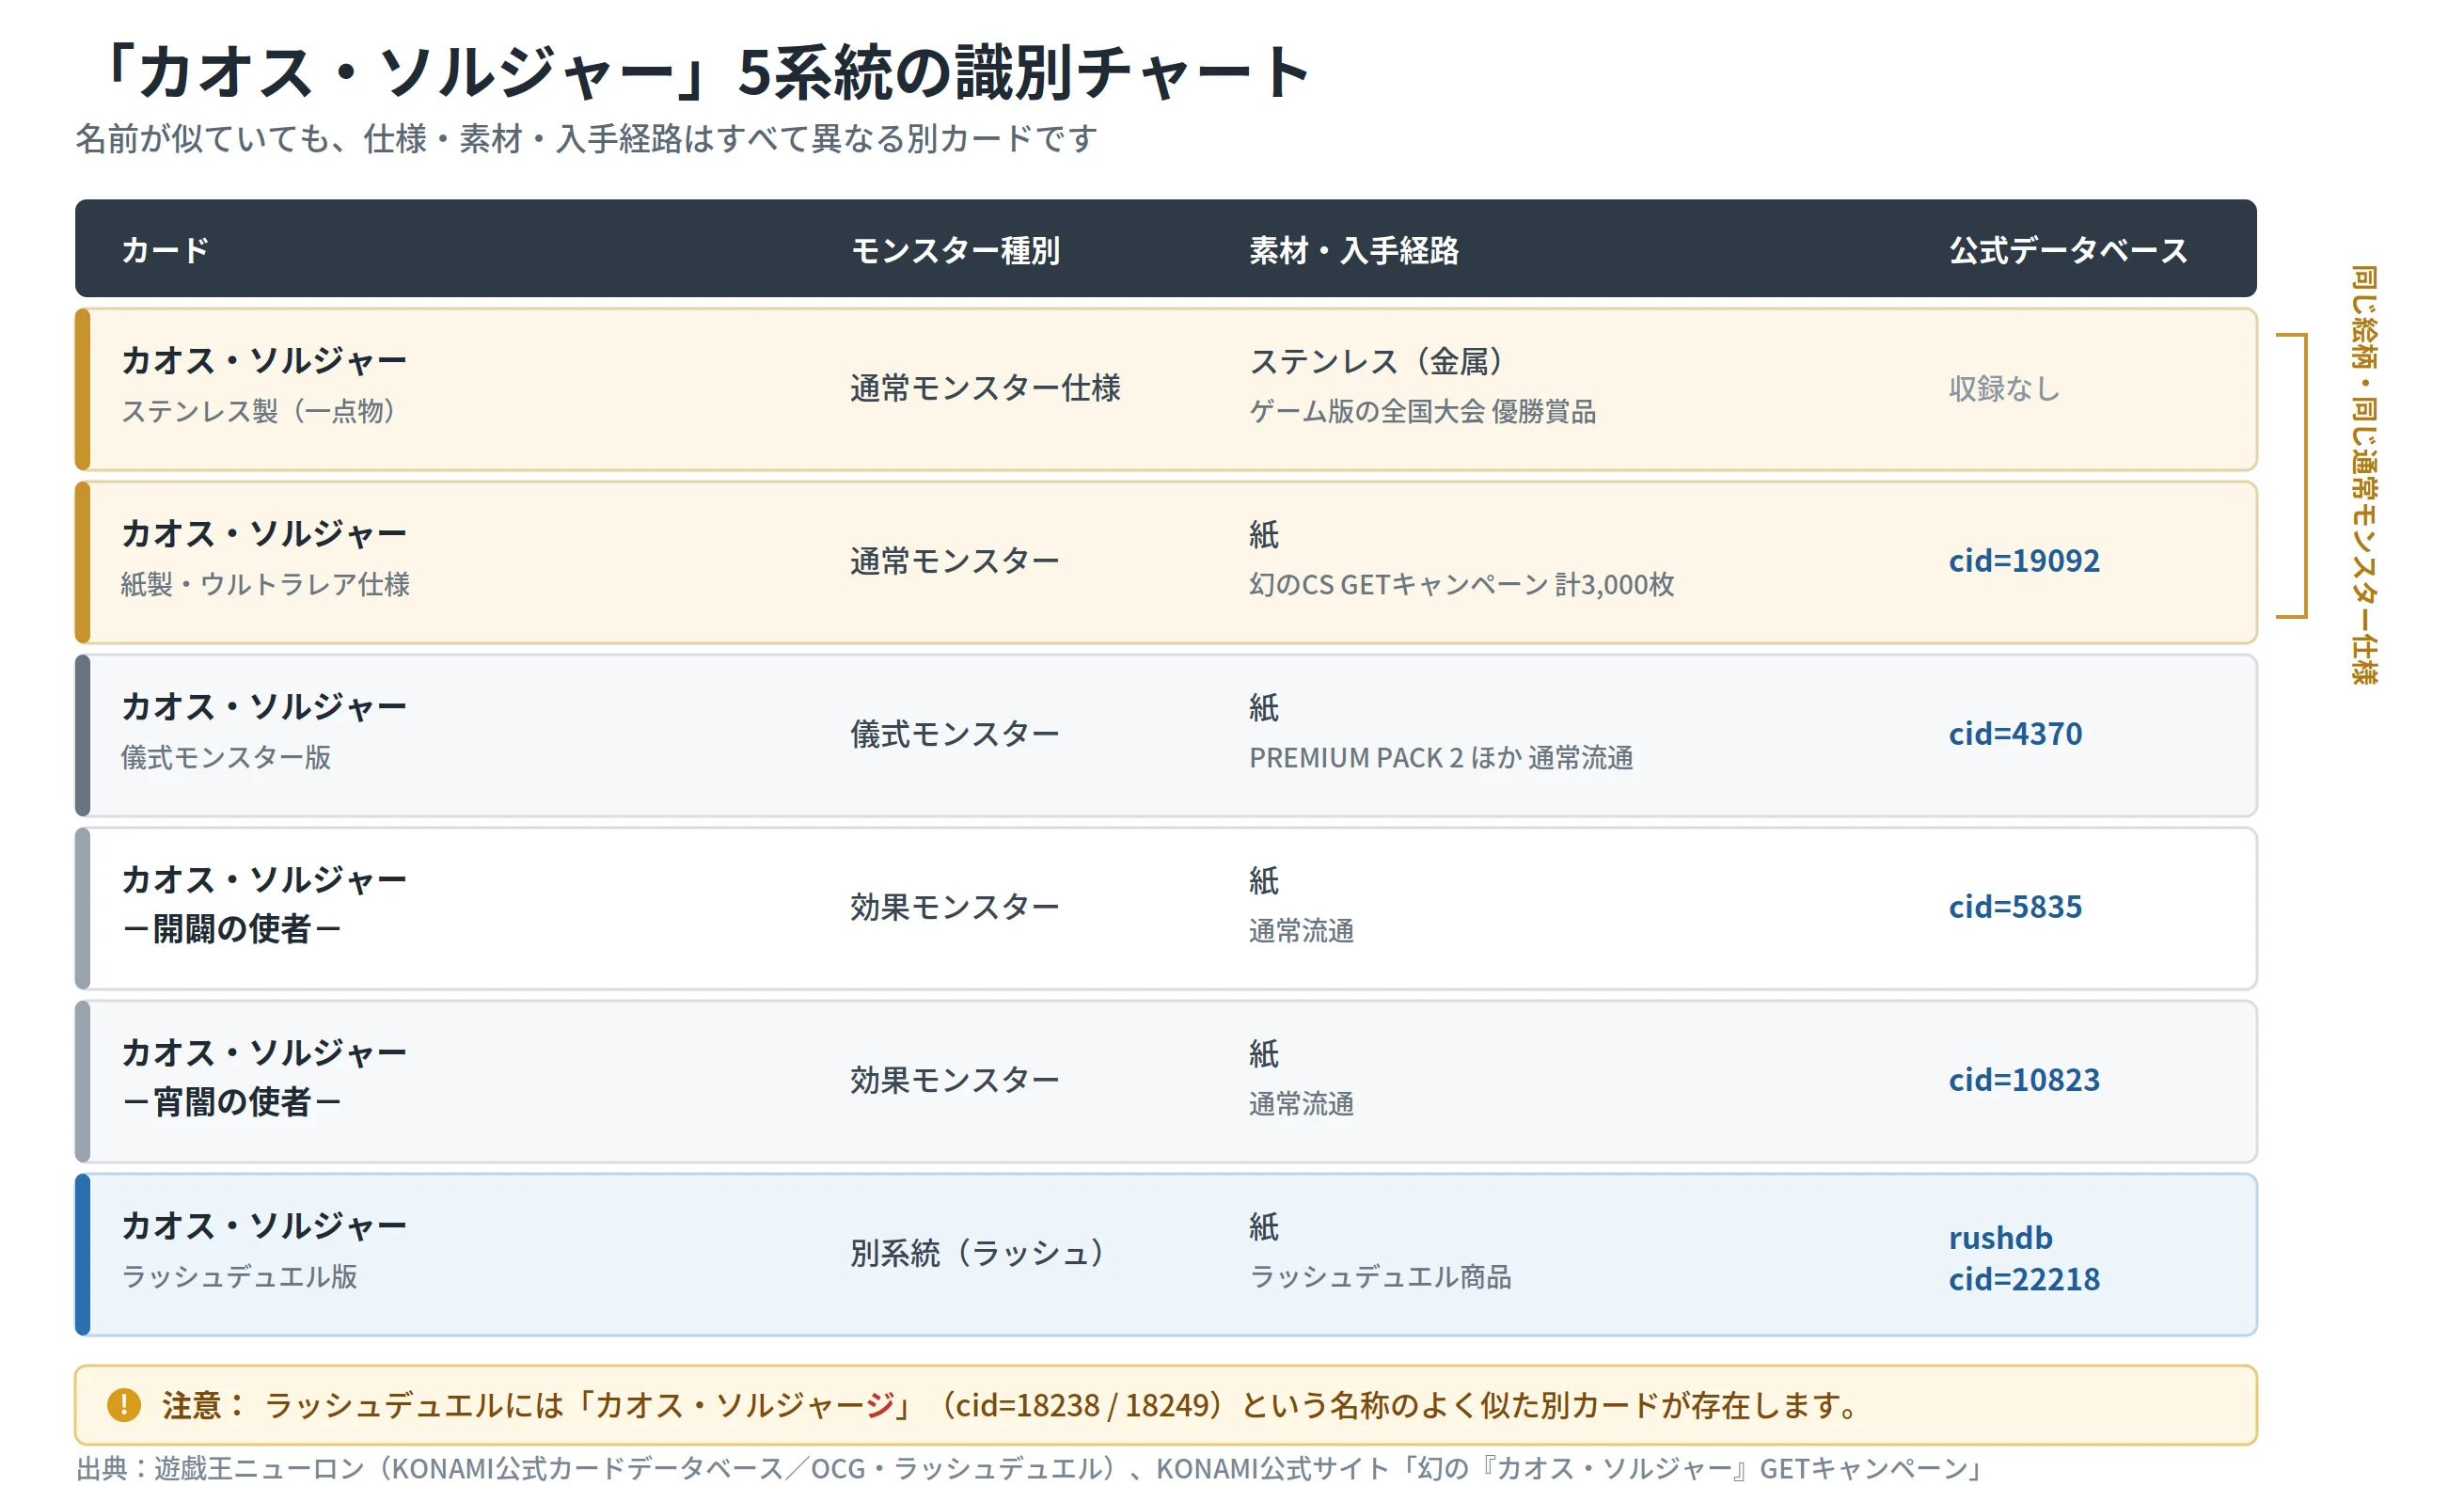
Task: Click the ラッシュデュエル商品 source text
Action: tap(1380, 1276)
